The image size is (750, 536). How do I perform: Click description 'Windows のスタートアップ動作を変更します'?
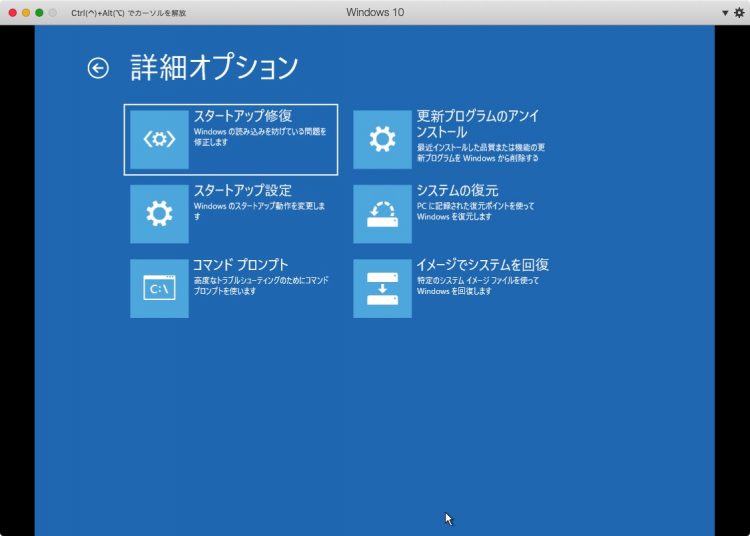(x=259, y=211)
